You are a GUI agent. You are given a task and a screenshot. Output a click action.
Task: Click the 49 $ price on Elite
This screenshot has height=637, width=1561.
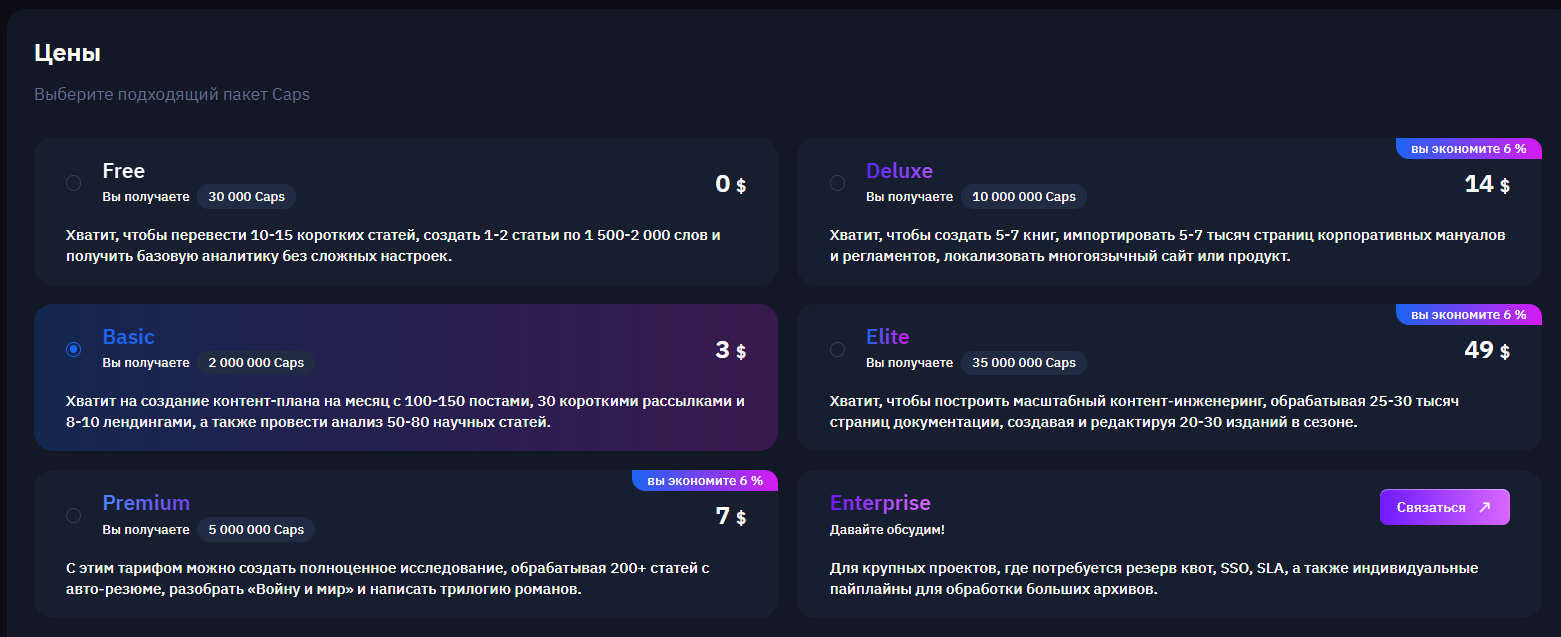(x=1487, y=350)
